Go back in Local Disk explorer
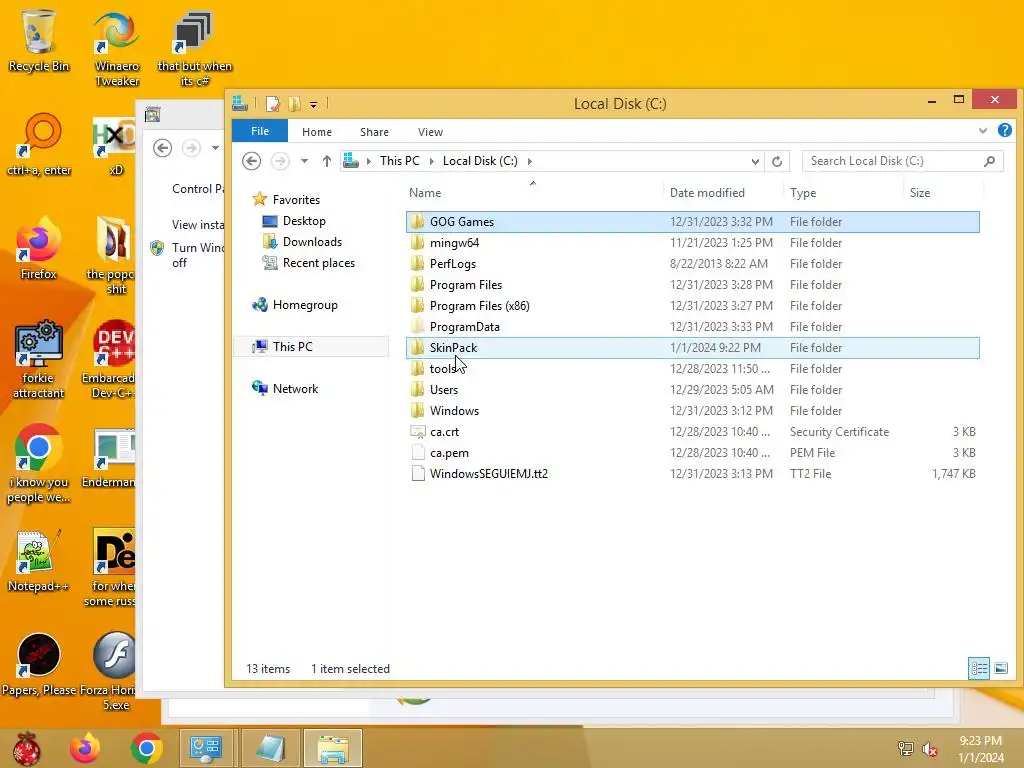This screenshot has width=1024, height=768. (251, 161)
